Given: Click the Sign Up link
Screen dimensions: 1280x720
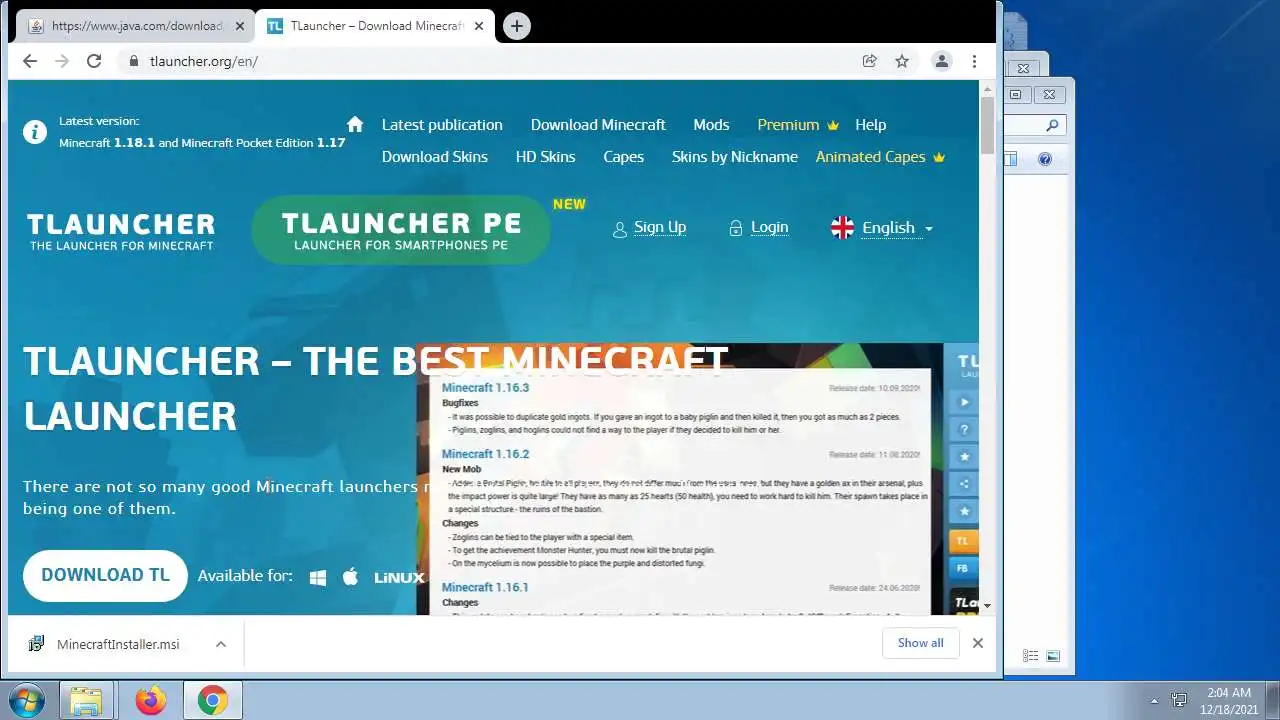Looking at the screenshot, I should 660,228.
